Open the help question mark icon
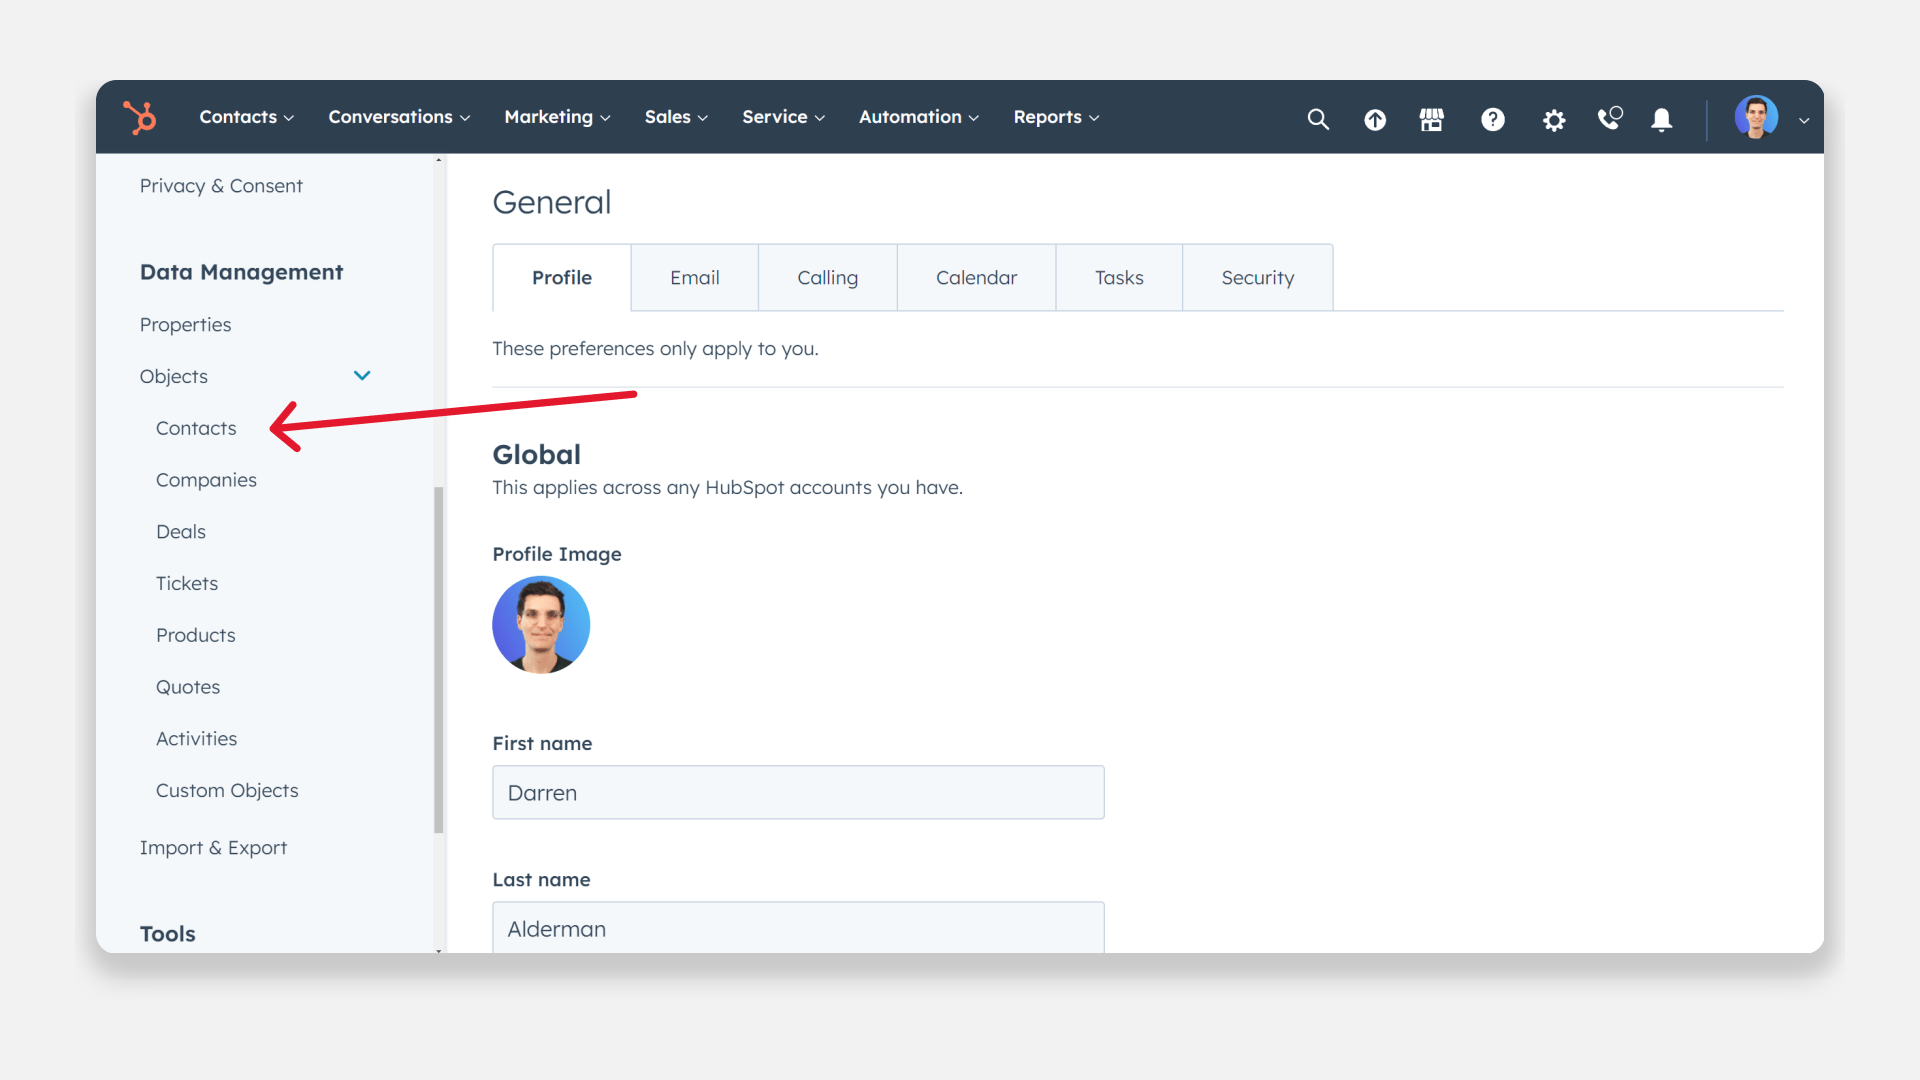Screen dimensions: 1920x1080 [x=1492, y=120]
